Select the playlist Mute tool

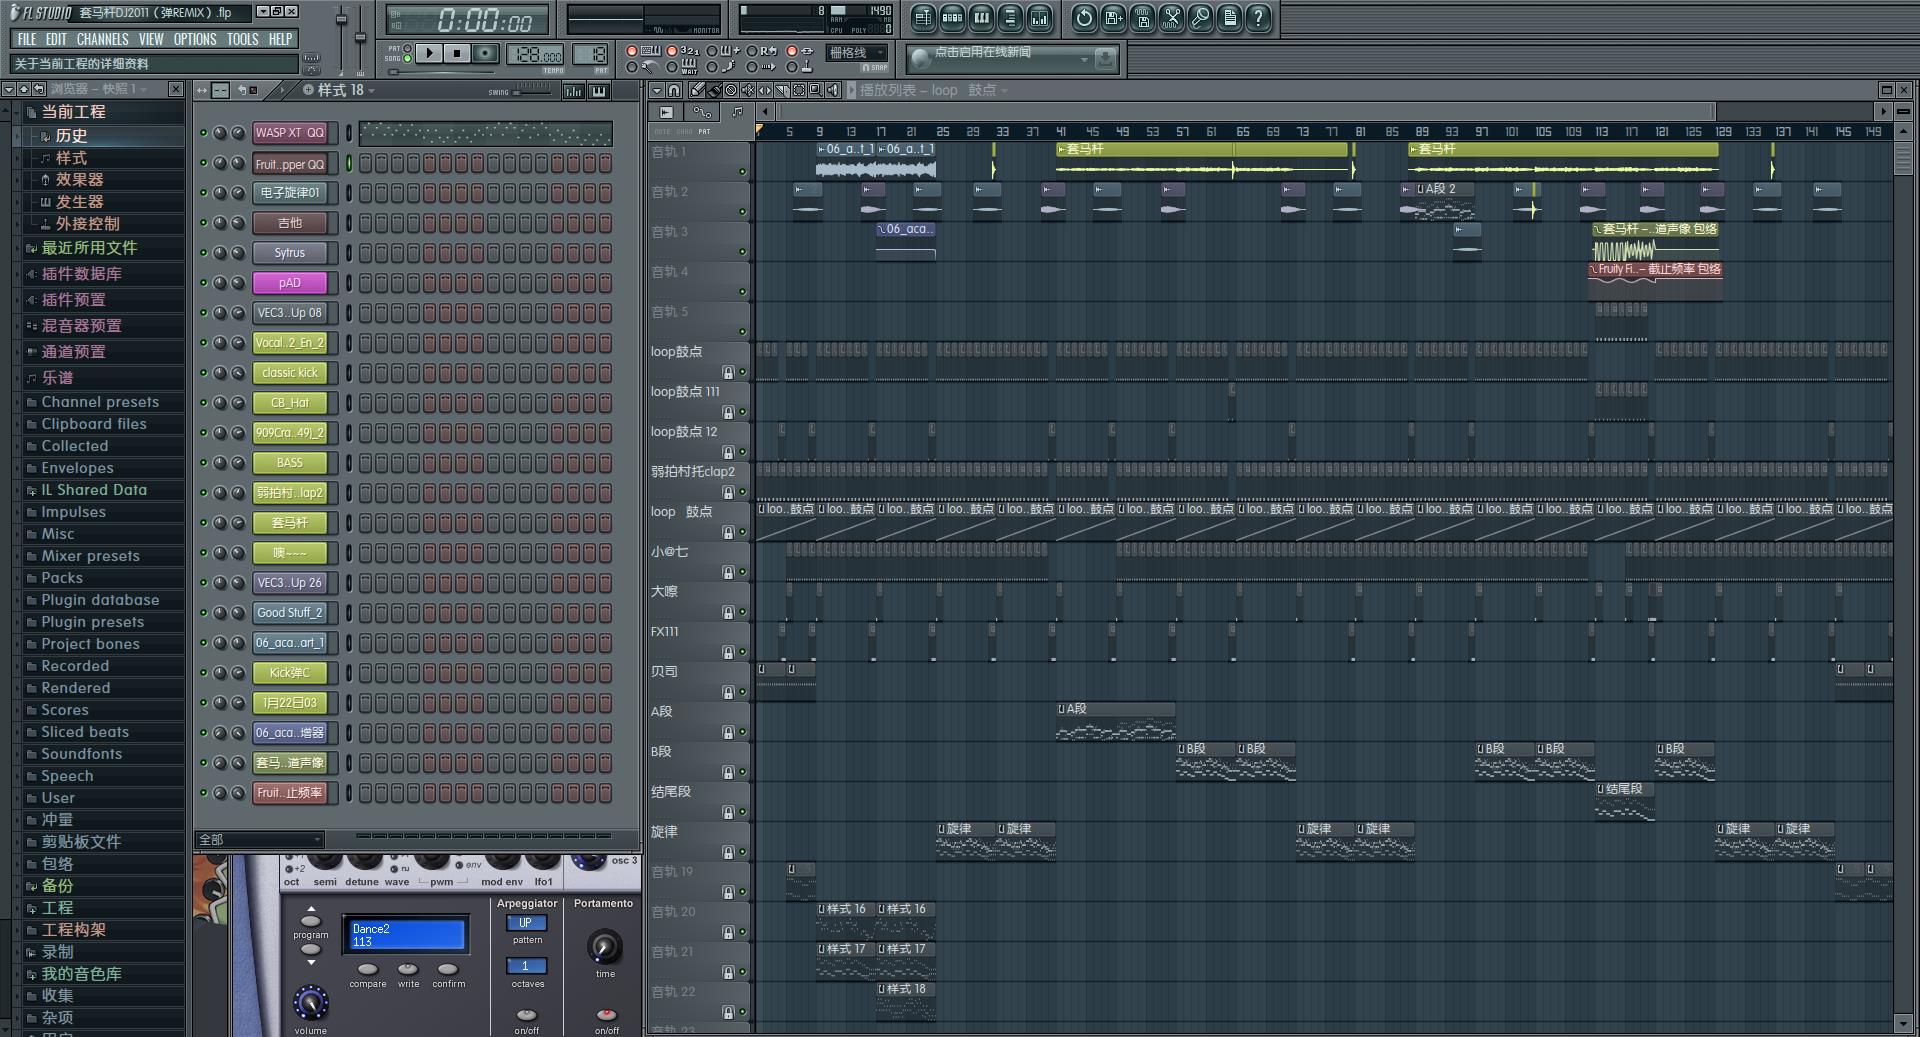tap(748, 90)
